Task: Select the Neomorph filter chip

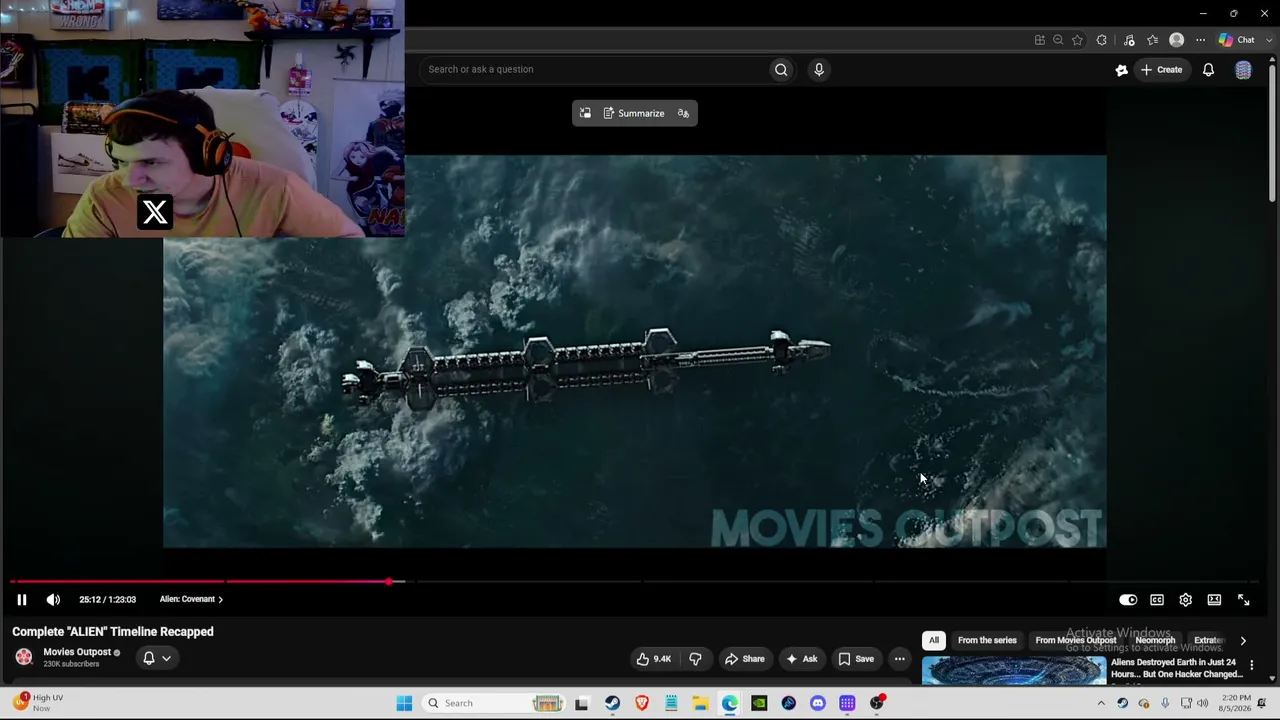Action: point(1155,640)
